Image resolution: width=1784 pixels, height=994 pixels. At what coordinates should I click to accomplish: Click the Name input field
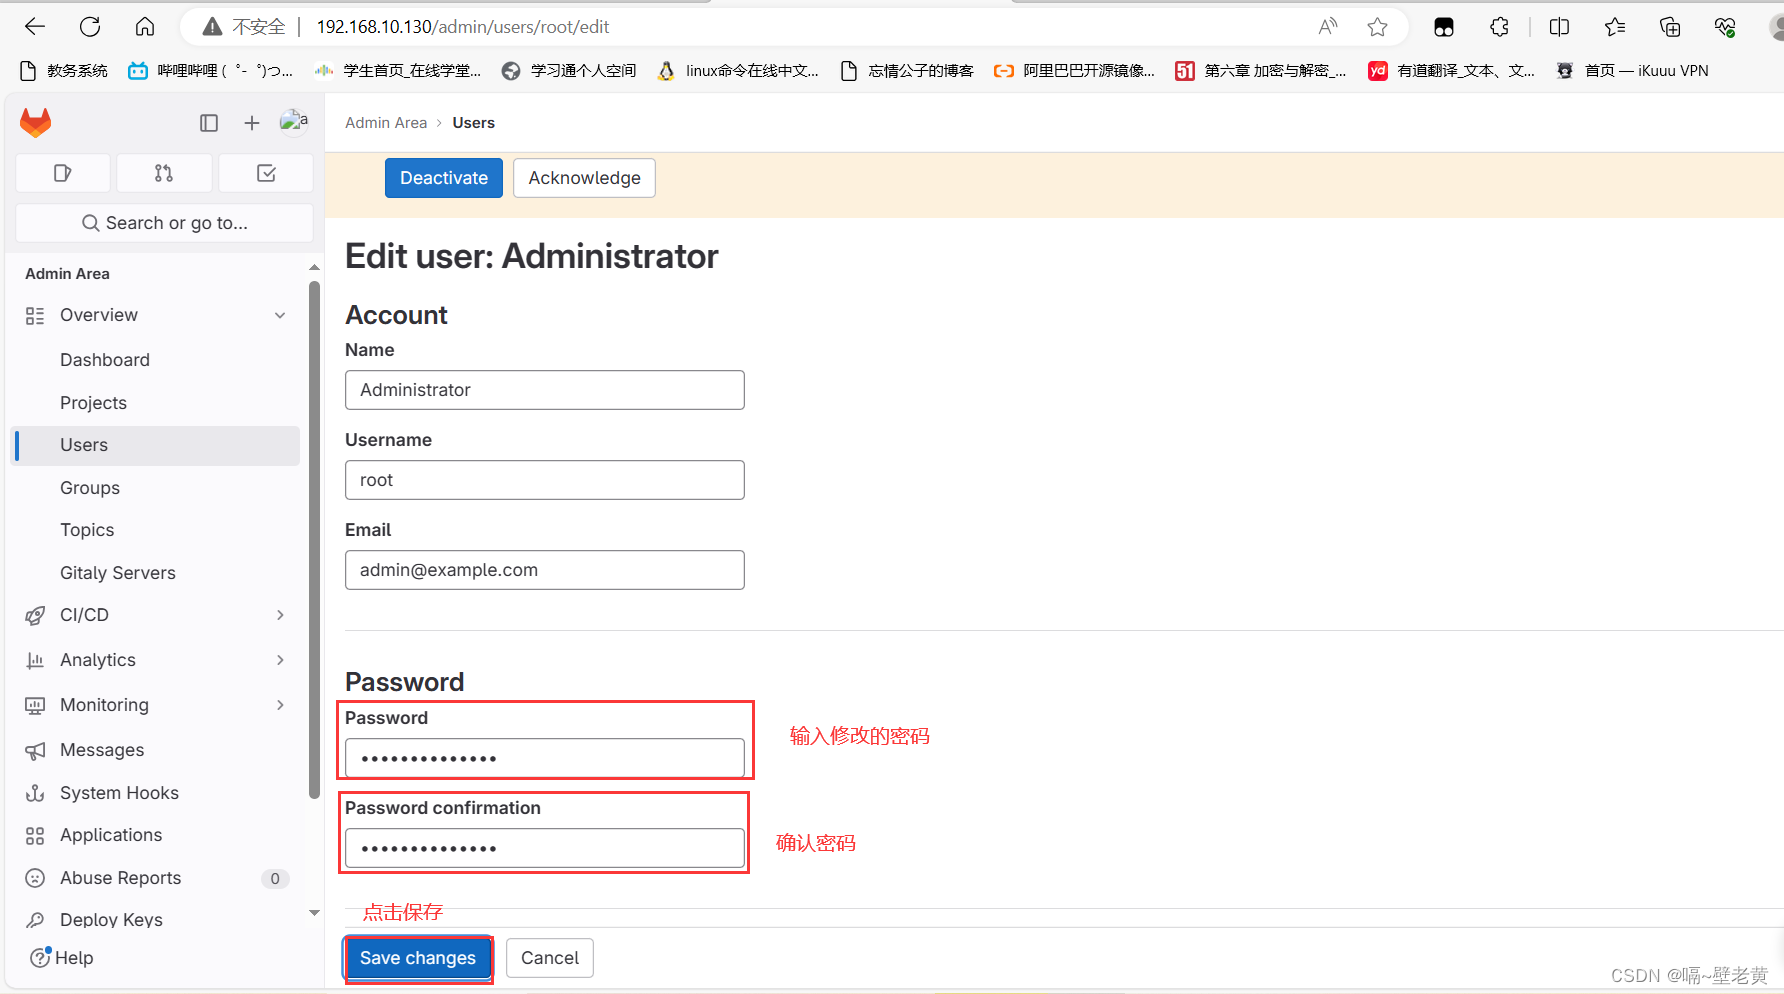click(545, 390)
